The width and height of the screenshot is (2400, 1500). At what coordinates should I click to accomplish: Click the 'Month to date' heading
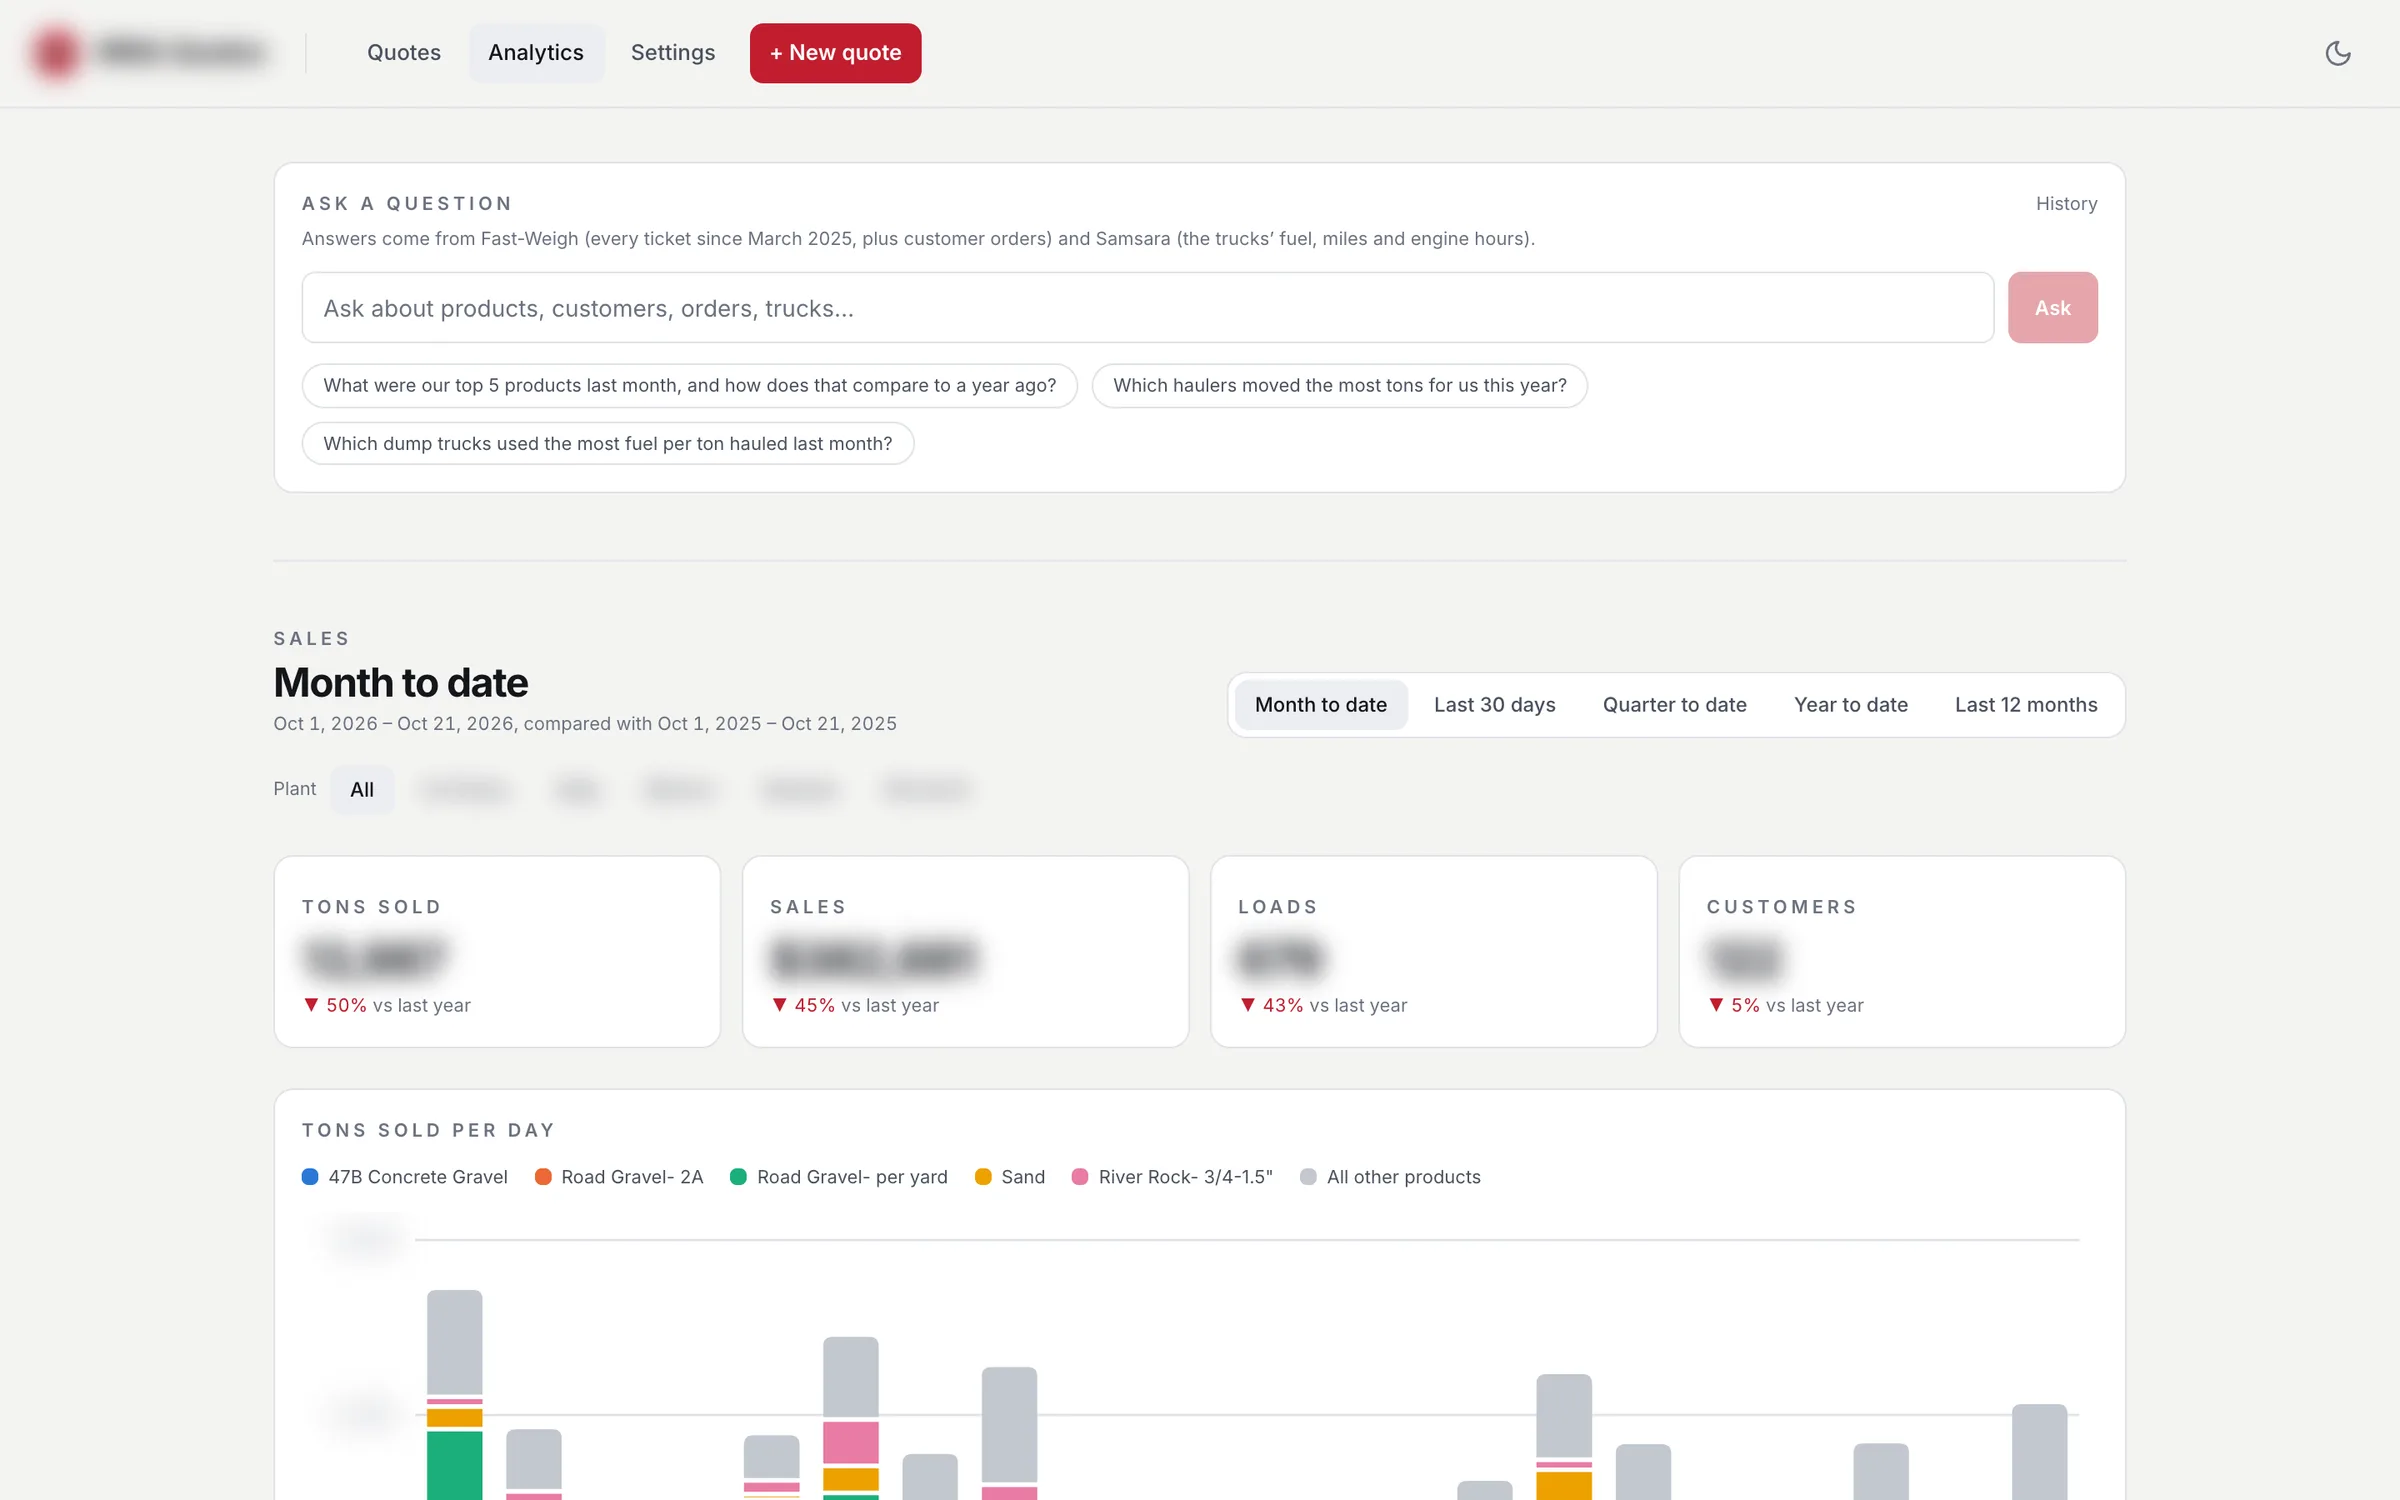coord(401,683)
